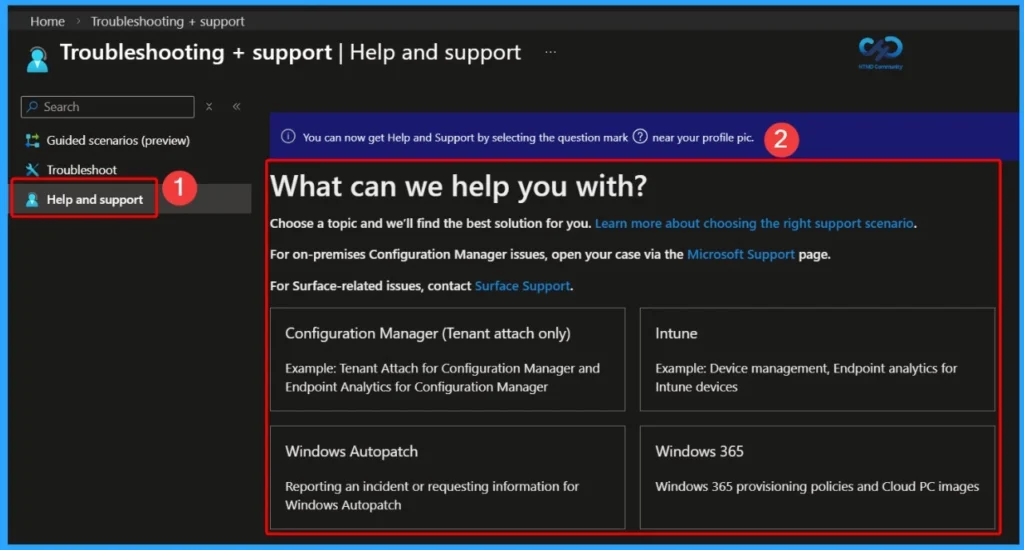Click inside the sidebar Search field
The height and width of the screenshot is (550, 1024).
tap(108, 107)
